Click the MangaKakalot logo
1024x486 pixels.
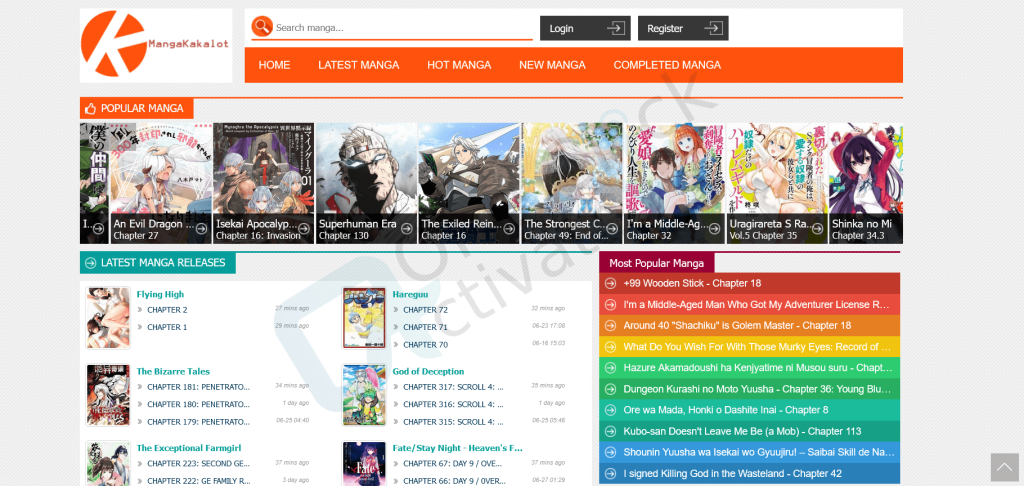pyautogui.click(x=155, y=45)
